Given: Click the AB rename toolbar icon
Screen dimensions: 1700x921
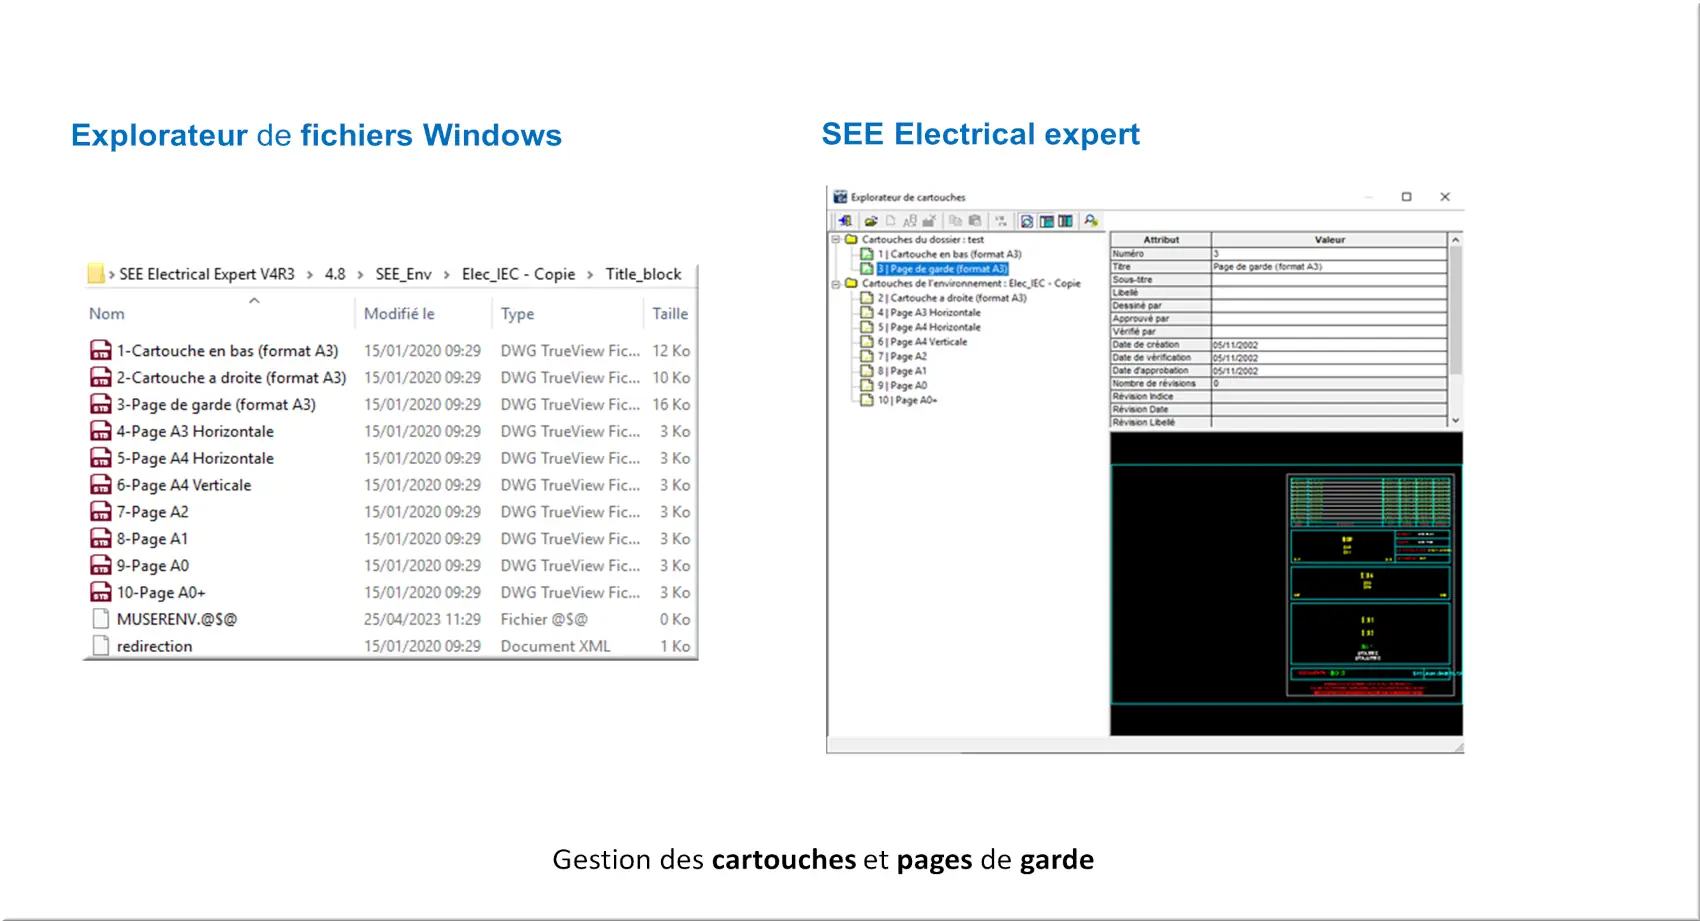Looking at the screenshot, I should 909,221.
